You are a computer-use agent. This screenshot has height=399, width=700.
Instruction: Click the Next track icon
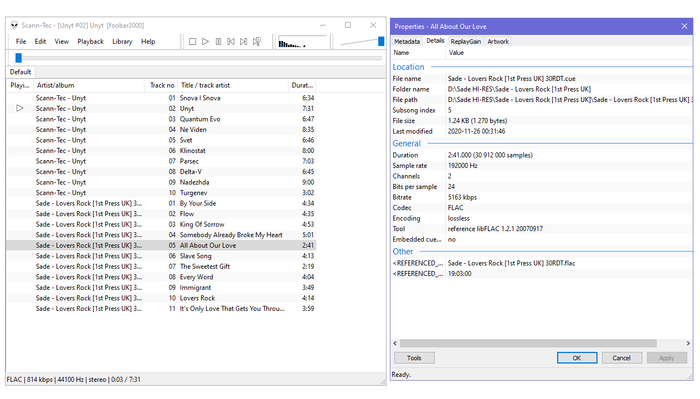[243, 42]
